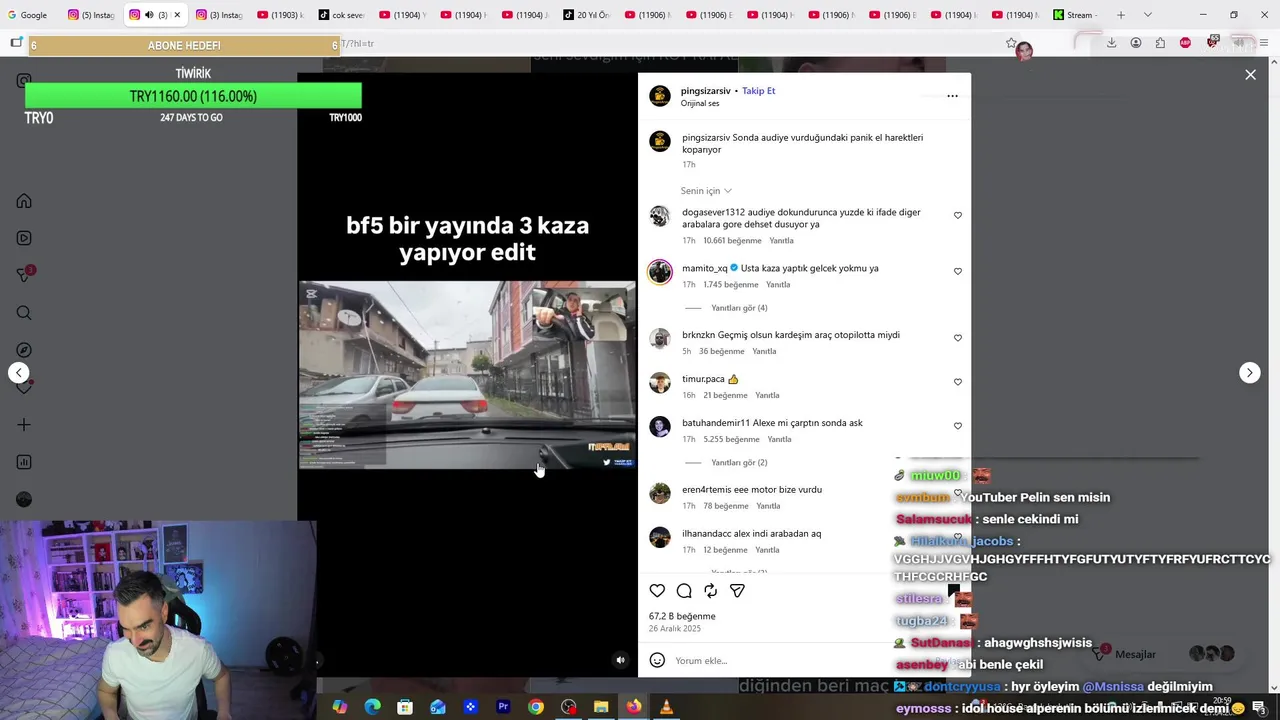Viewport: 1280px width, 720px height.
Task: Go to the previous post arrow
Action: (19, 373)
